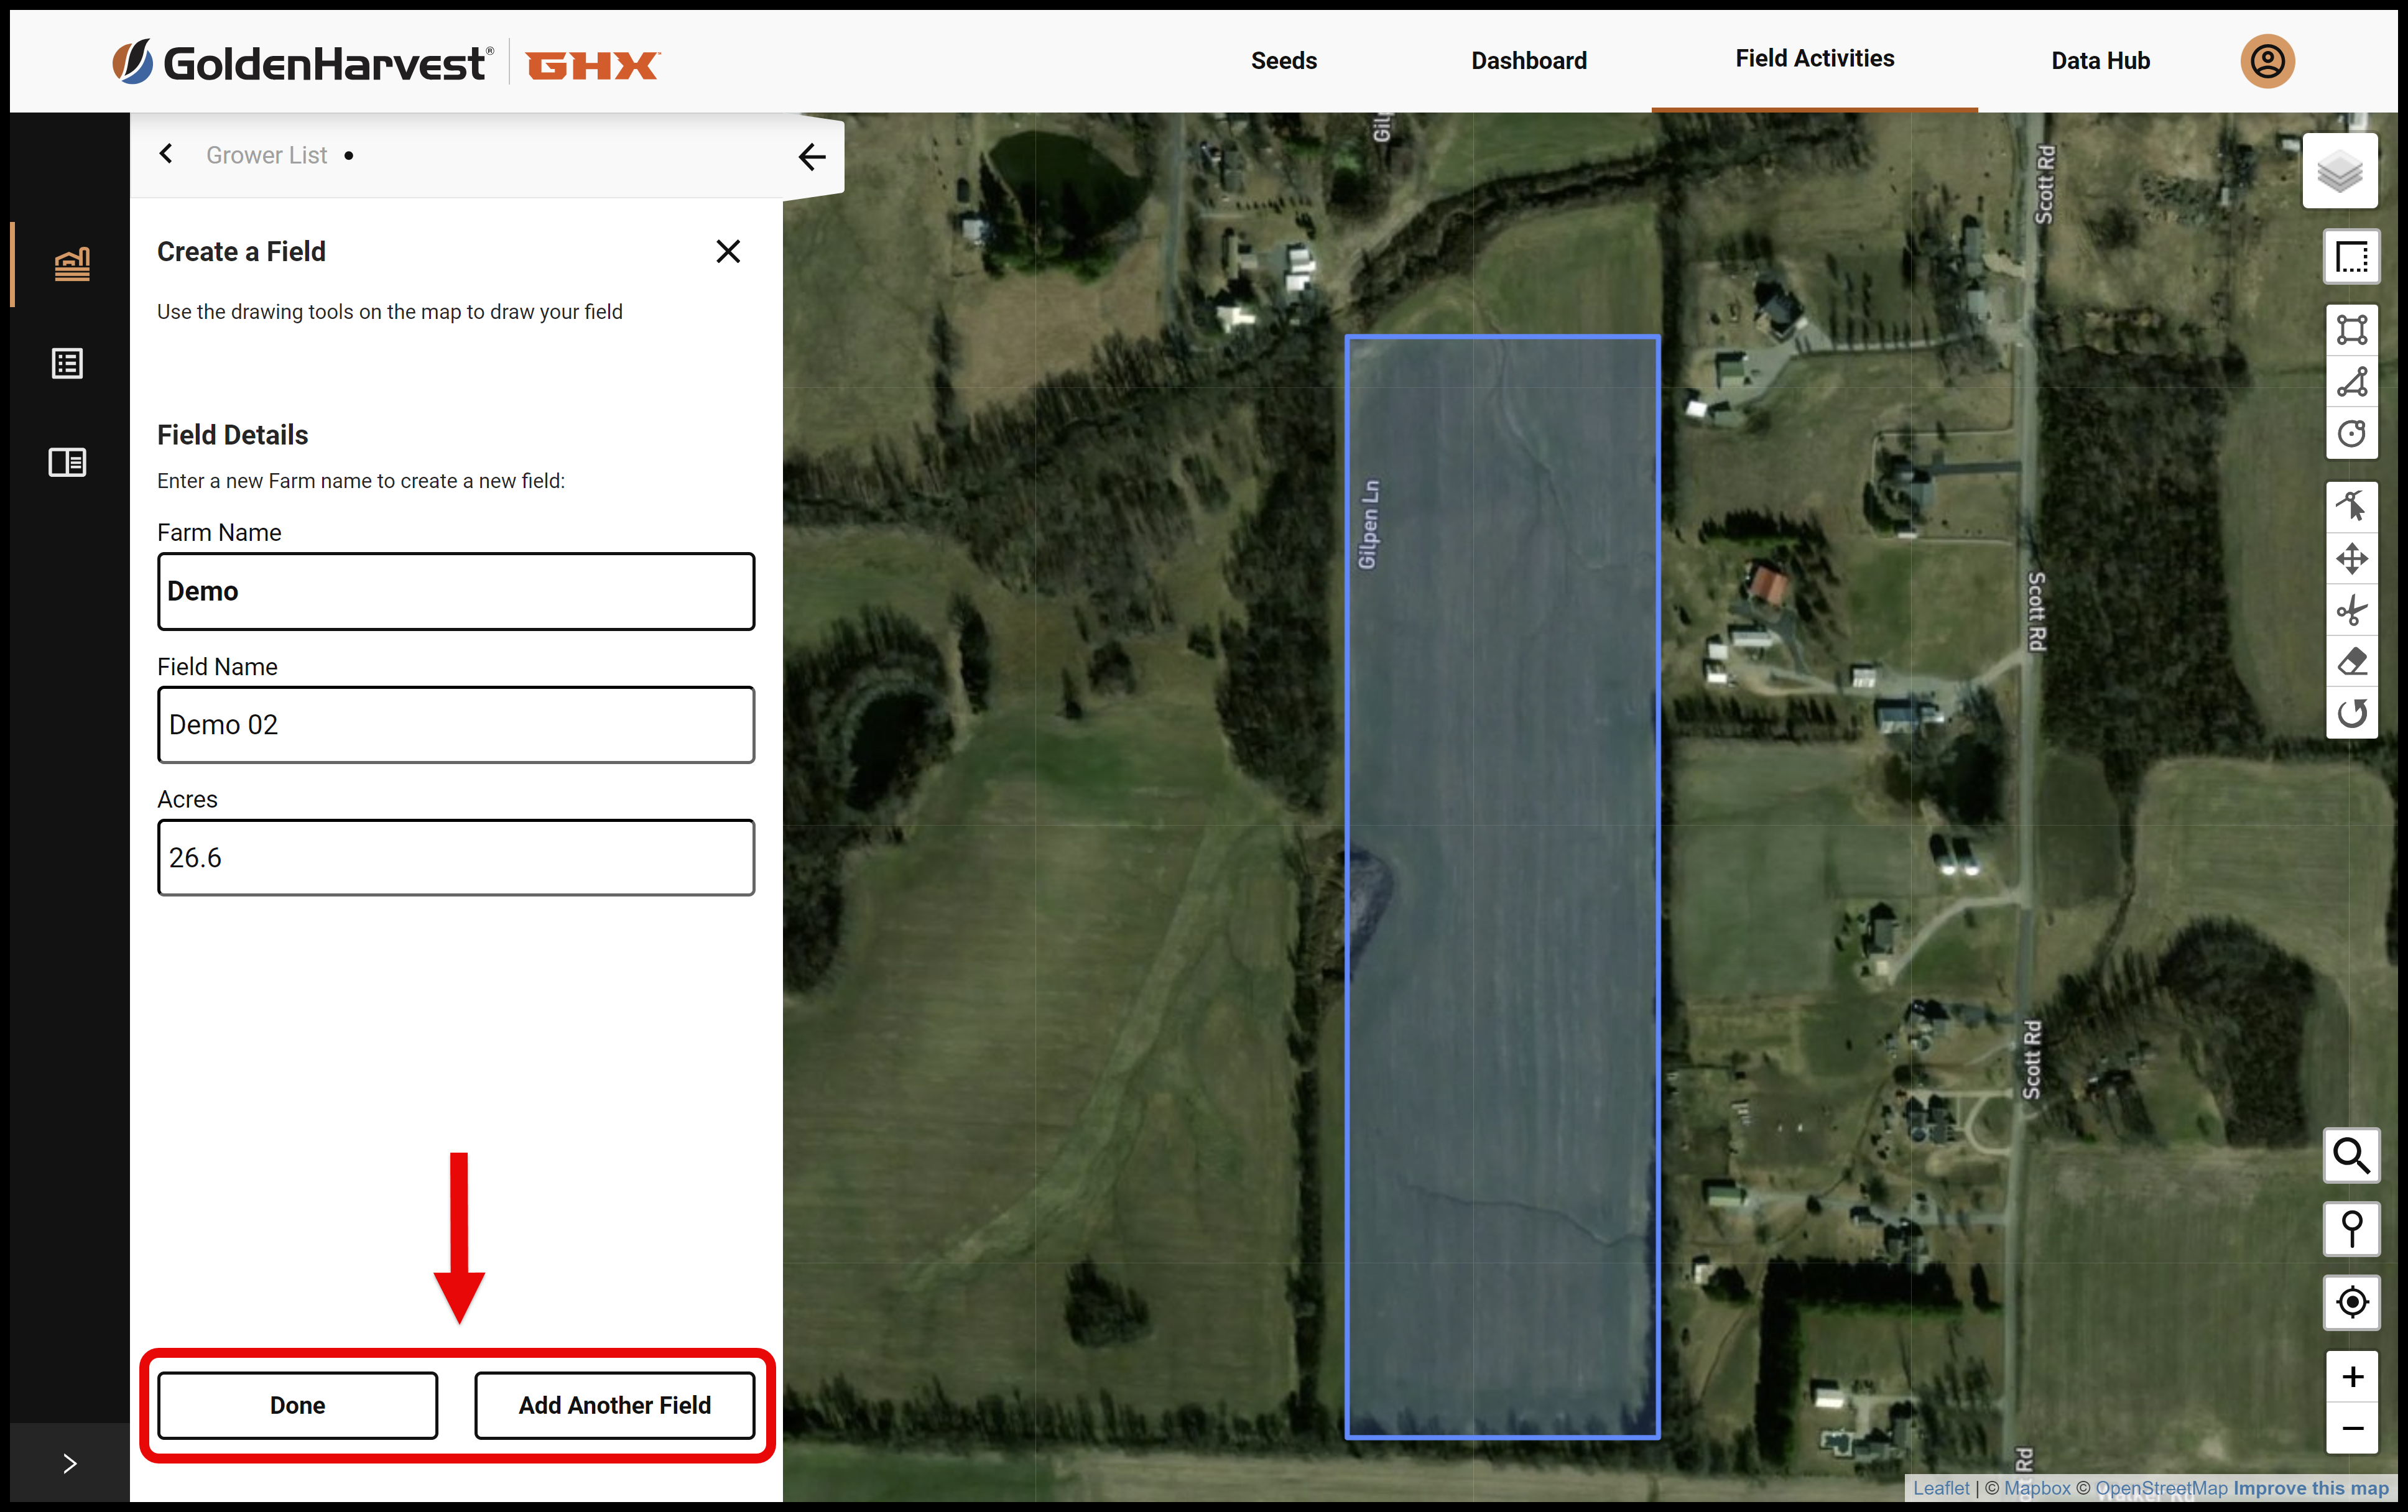Click the drop pin marker tool
Viewport: 2408px width, 1512px height.
2351,1229
